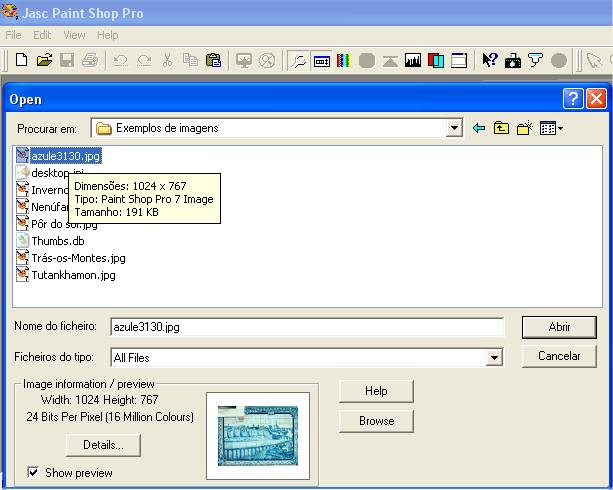Click the Open folder toolbar icon
The width and height of the screenshot is (613, 490).
44,61
